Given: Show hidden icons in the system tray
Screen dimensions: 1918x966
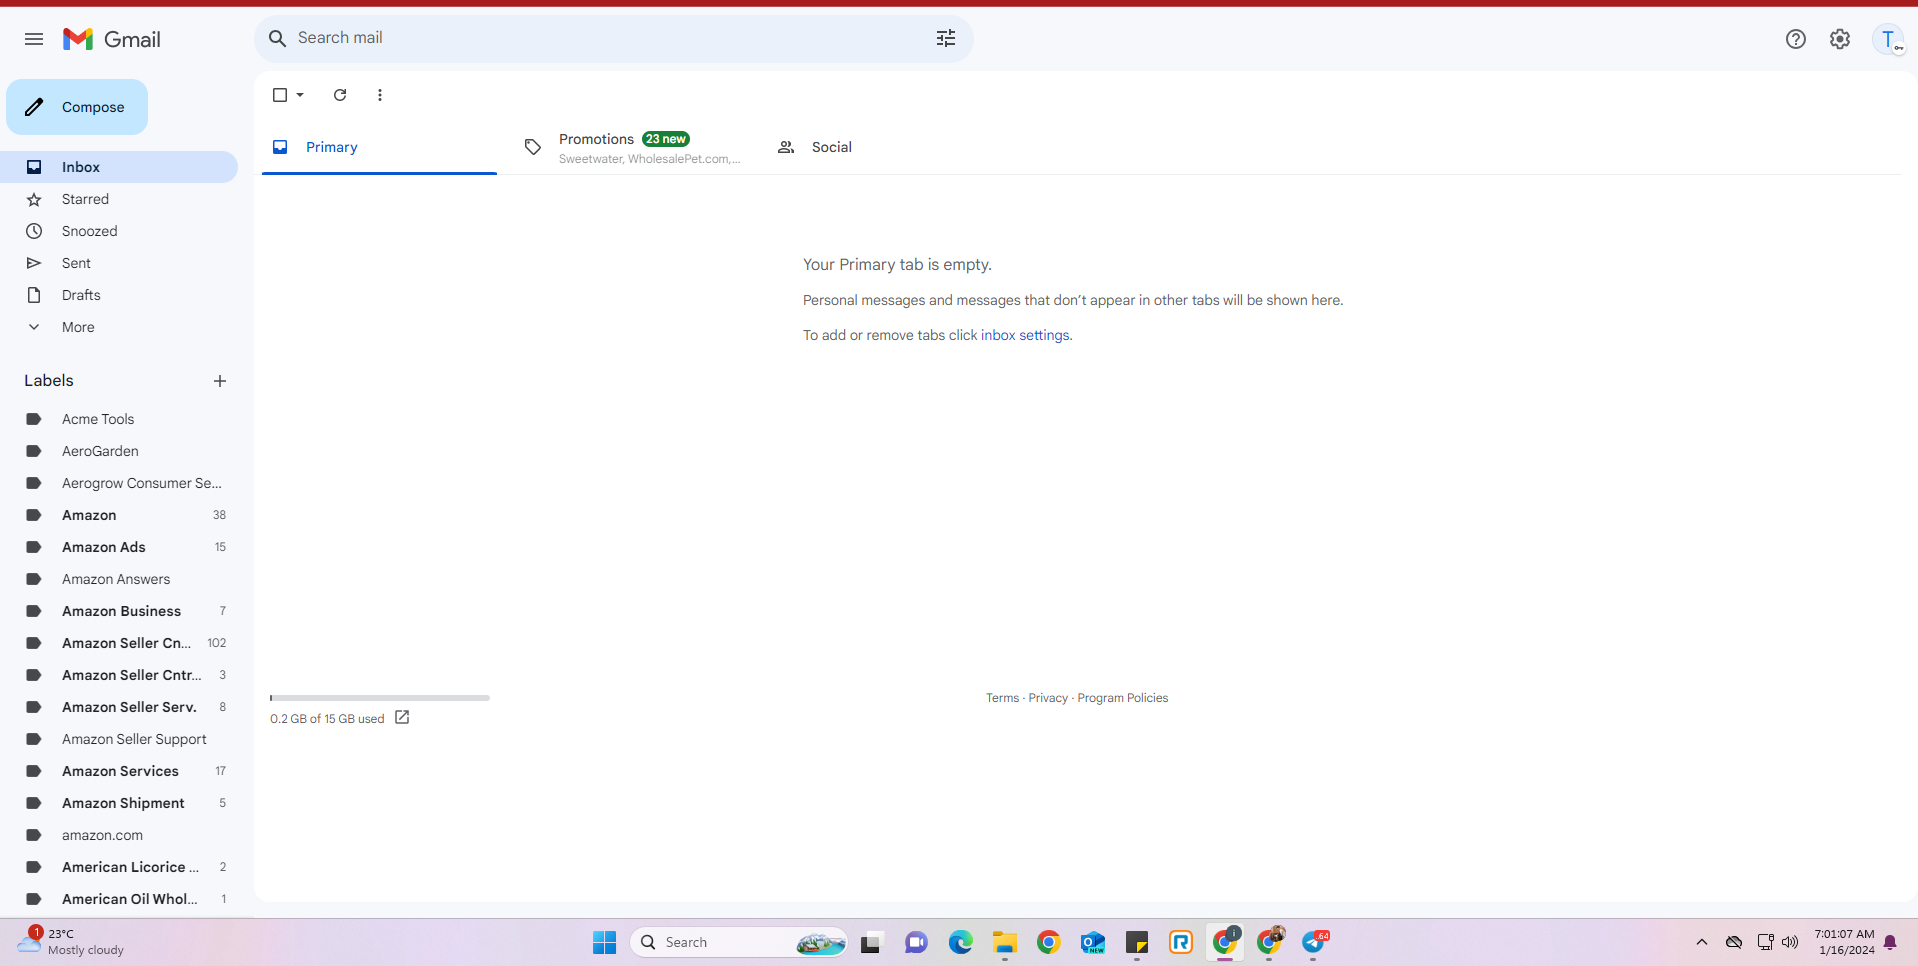Looking at the screenshot, I should [x=1702, y=942].
